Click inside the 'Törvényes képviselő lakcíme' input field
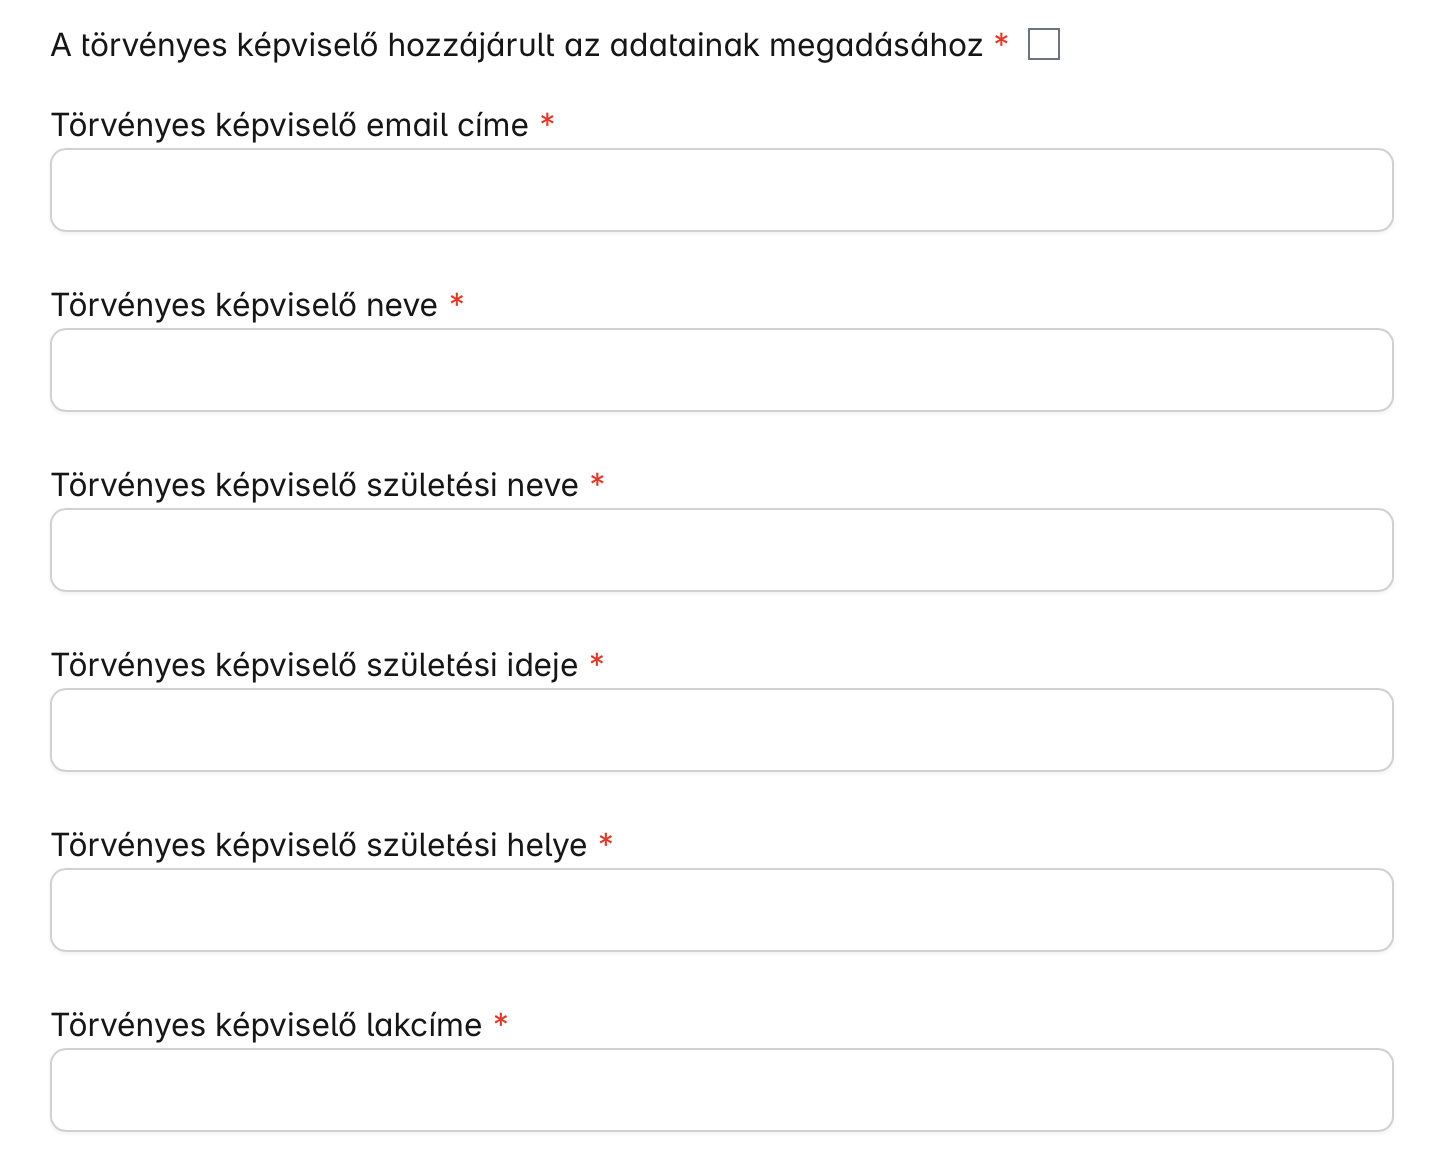Viewport: 1456px width, 1174px height. point(721,1090)
